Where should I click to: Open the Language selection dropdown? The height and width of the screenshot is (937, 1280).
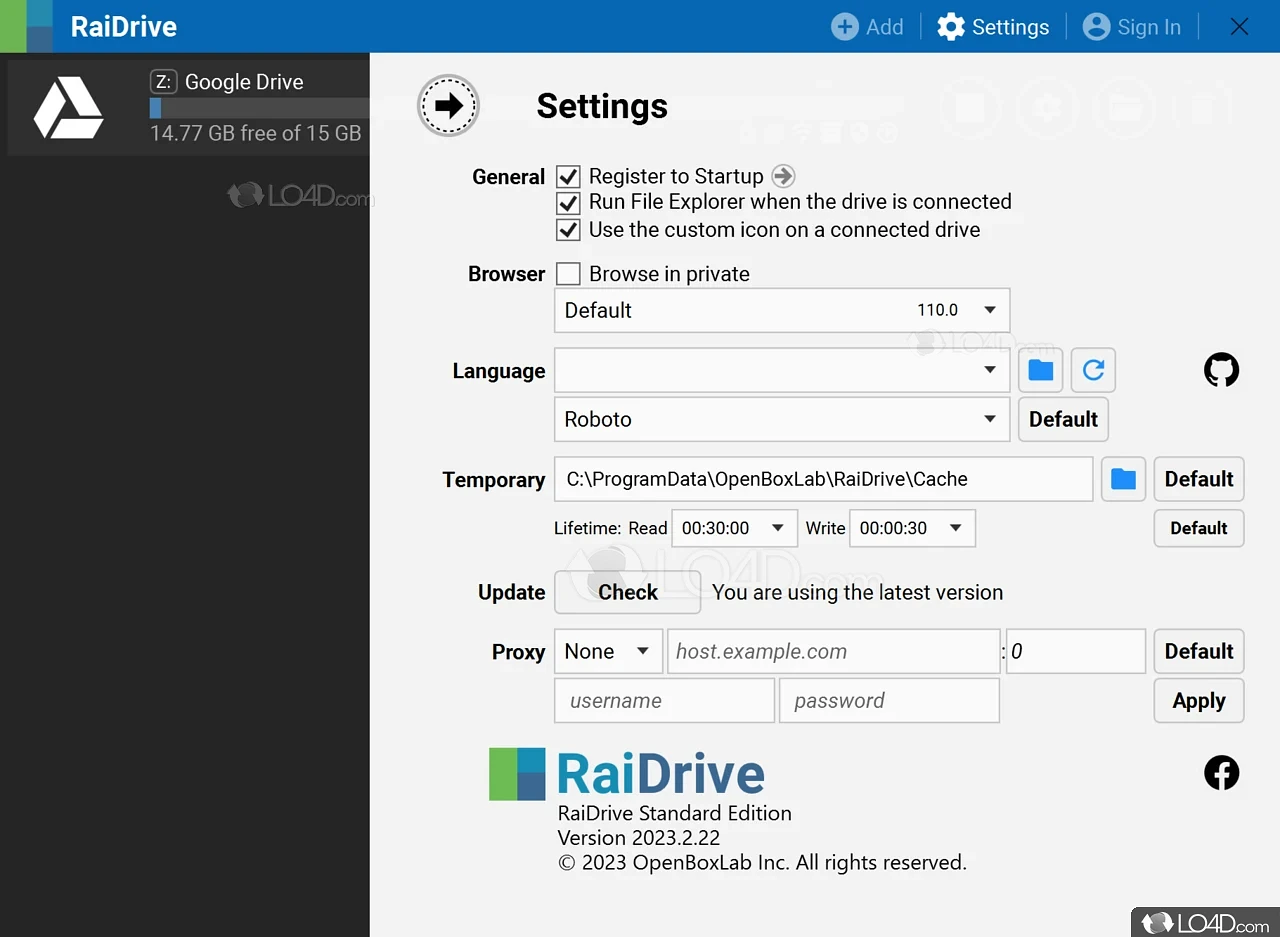click(x=782, y=370)
